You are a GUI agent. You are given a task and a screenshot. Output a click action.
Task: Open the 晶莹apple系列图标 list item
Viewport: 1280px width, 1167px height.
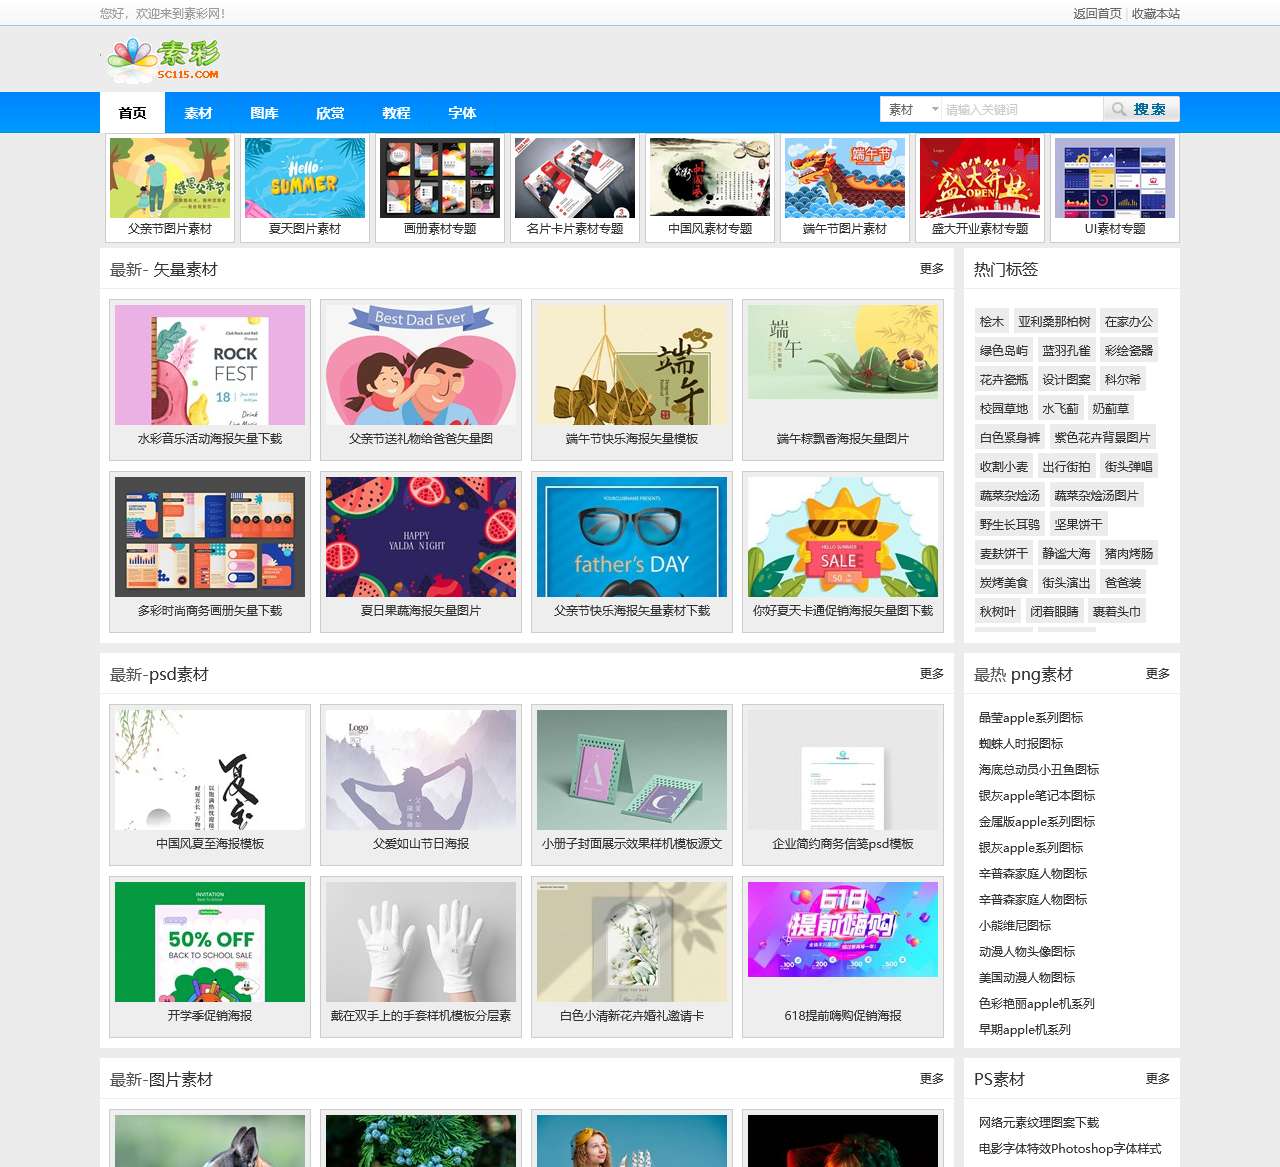[x=1031, y=718]
